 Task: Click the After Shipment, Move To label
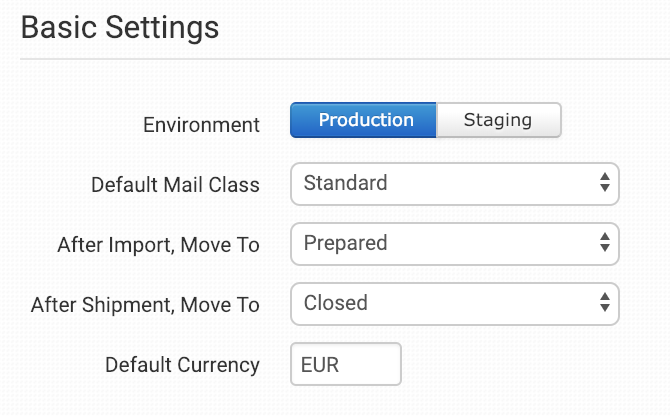(145, 305)
